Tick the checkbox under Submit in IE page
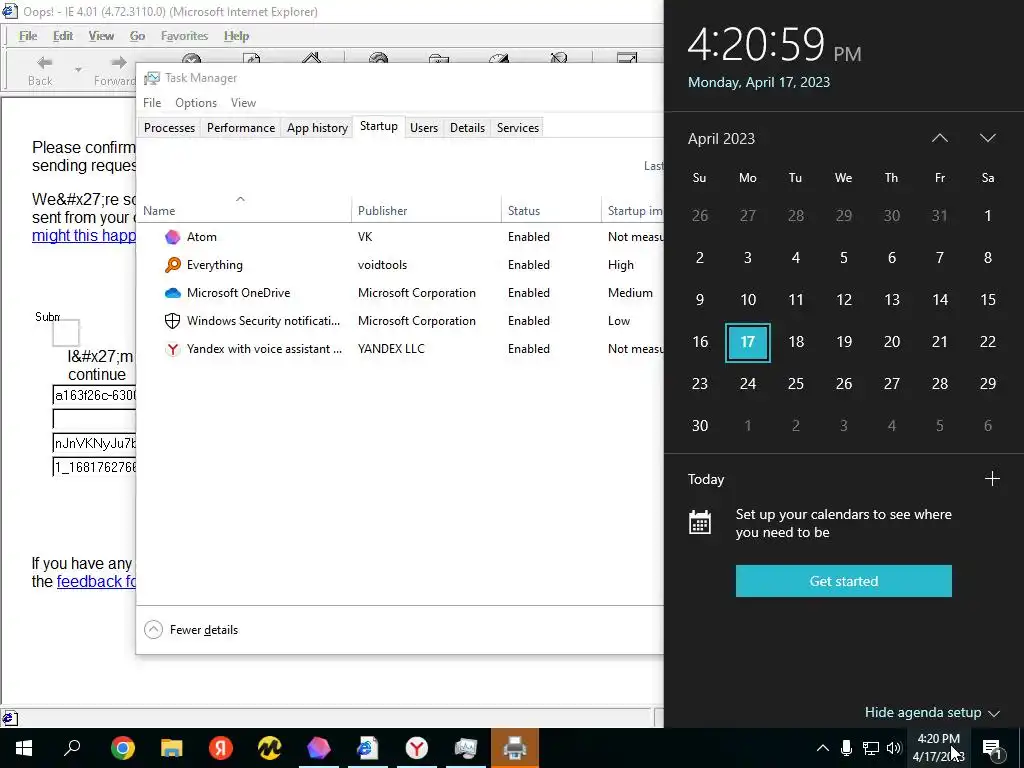 66,333
